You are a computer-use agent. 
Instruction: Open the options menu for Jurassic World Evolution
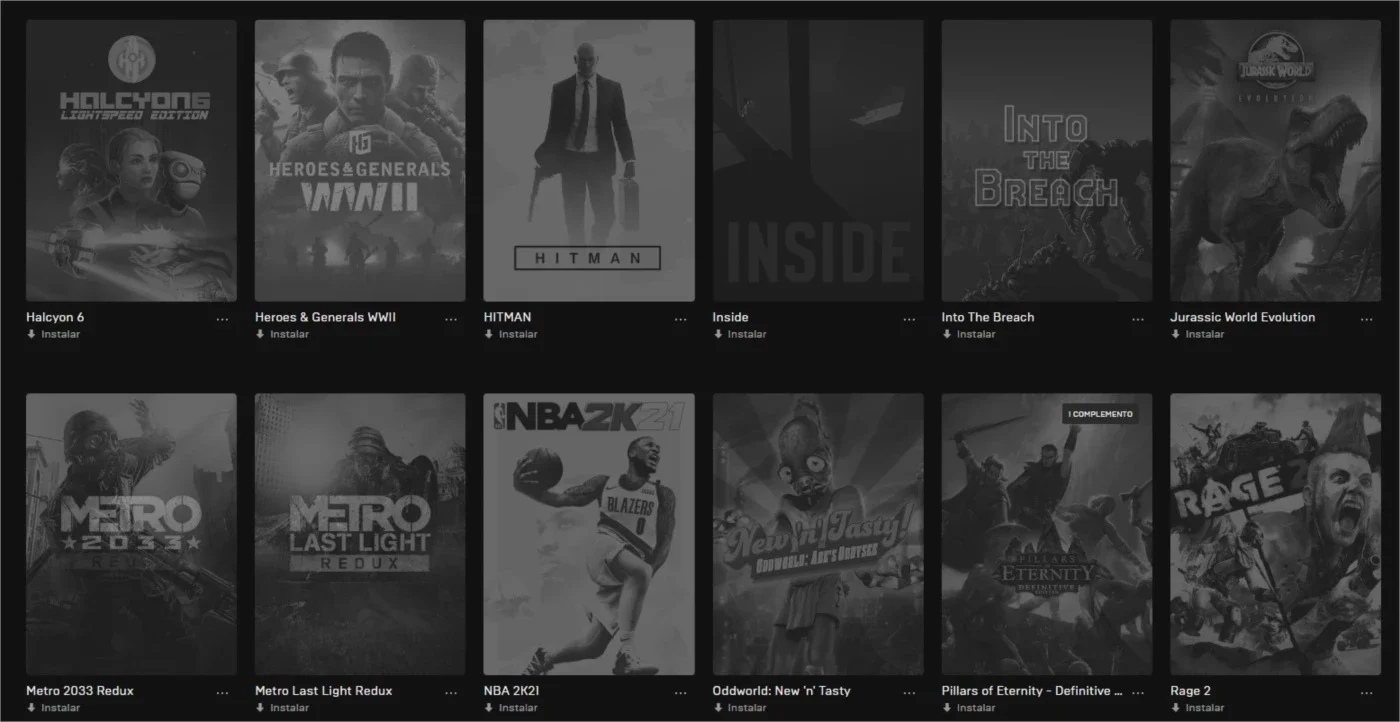[x=1367, y=319]
